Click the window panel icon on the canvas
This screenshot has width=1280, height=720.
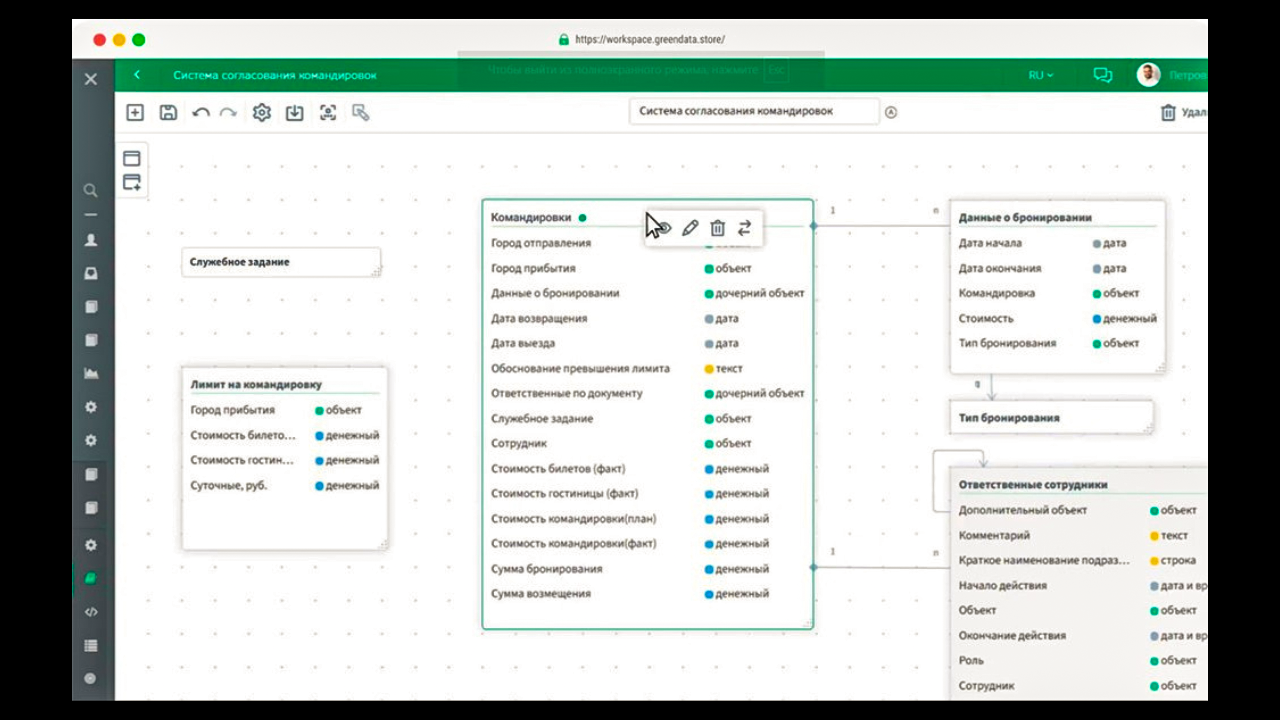click(x=131, y=158)
